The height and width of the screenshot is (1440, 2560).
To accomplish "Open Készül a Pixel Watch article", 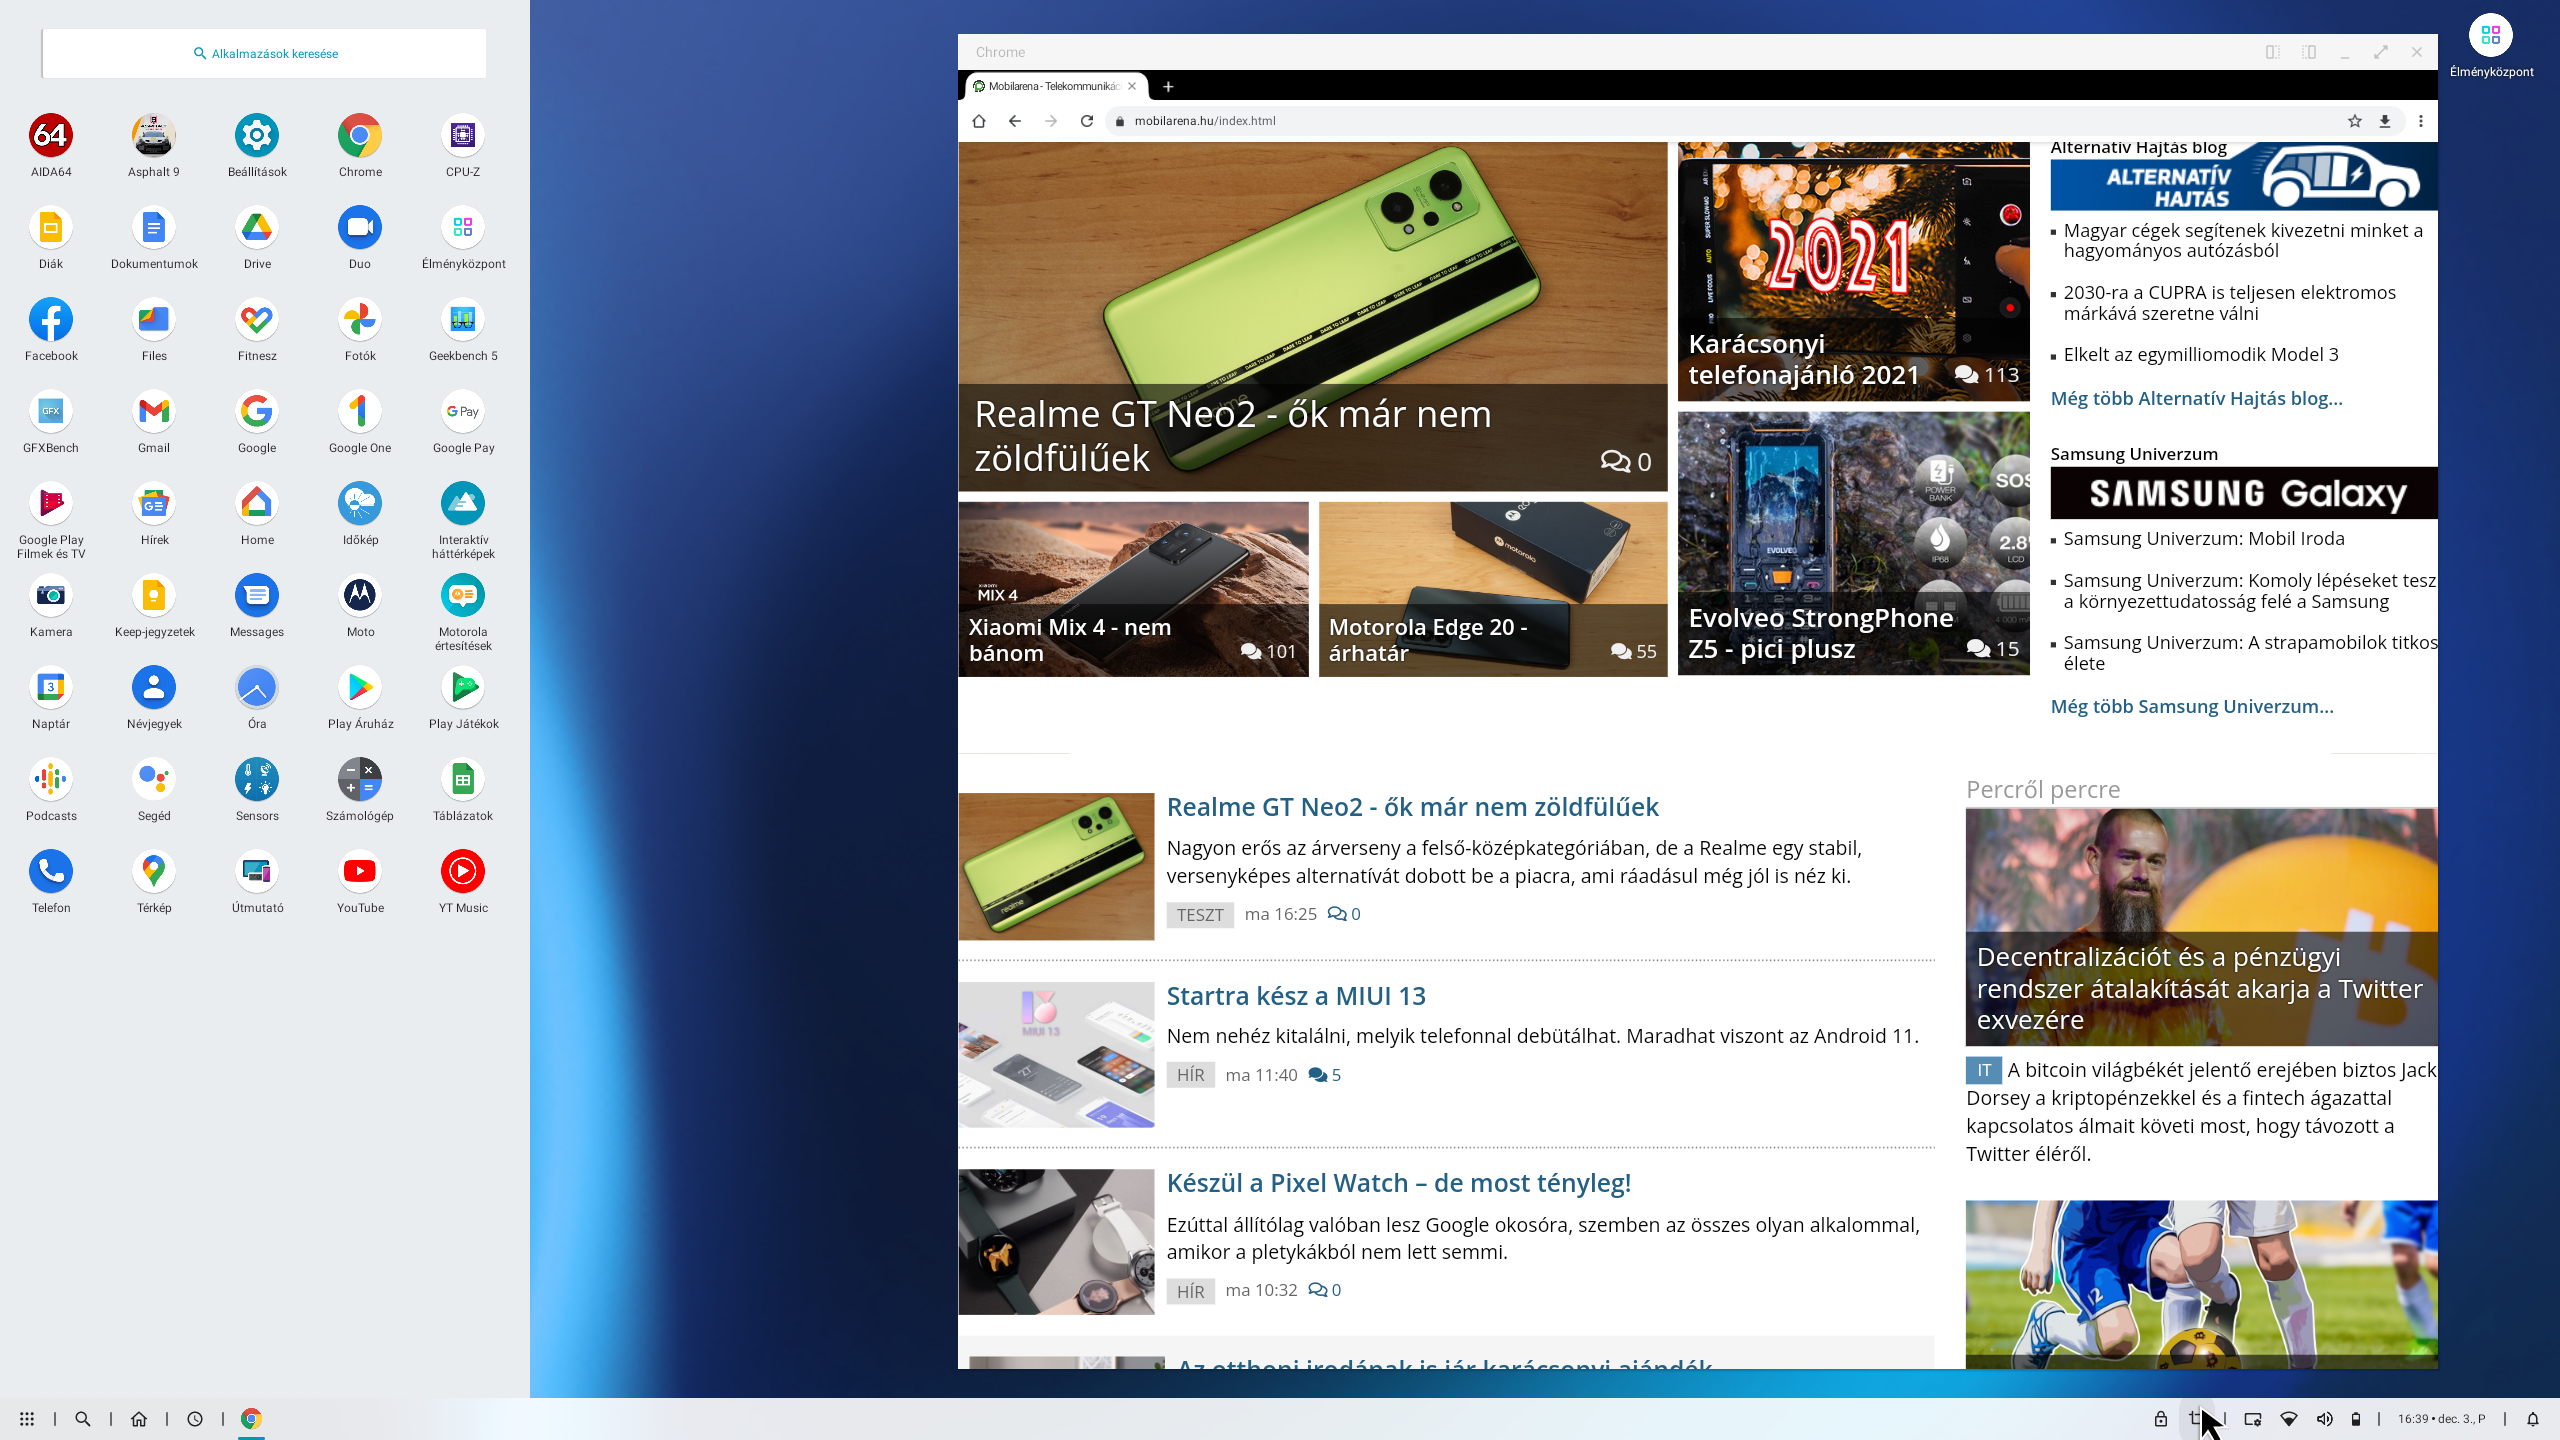I will coord(1399,1183).
